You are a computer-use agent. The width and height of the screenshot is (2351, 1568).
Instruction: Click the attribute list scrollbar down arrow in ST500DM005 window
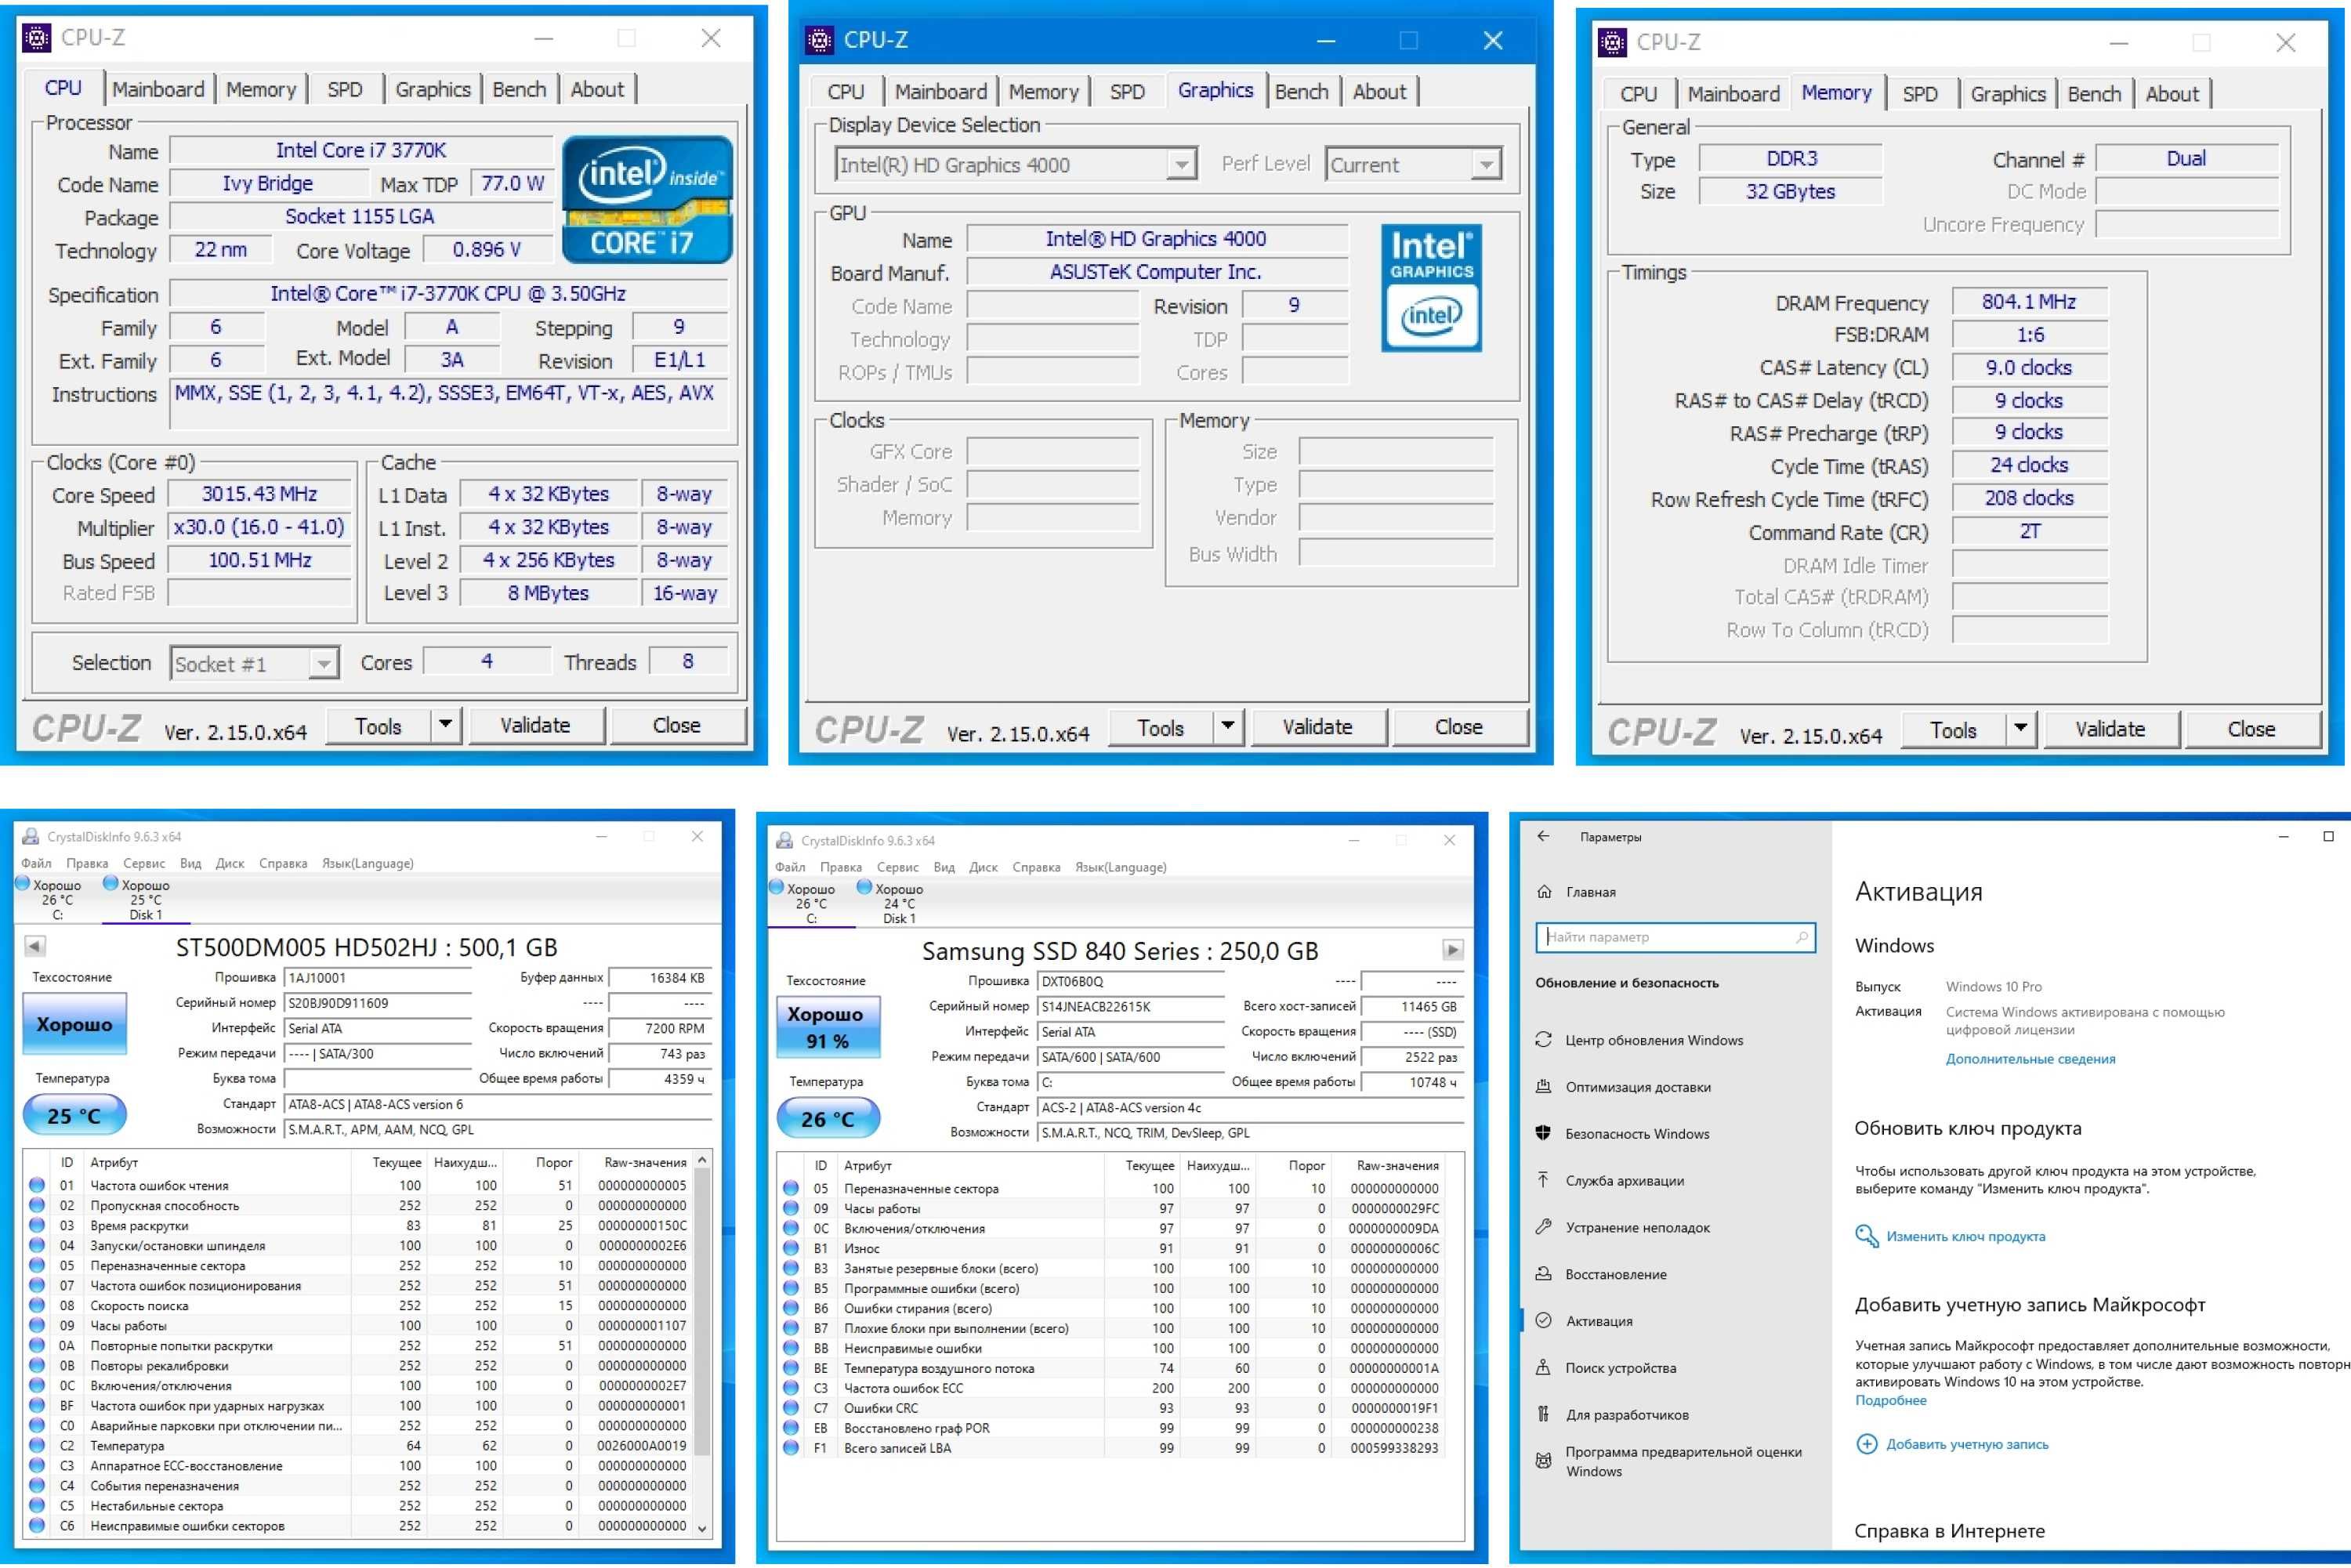702,1527
